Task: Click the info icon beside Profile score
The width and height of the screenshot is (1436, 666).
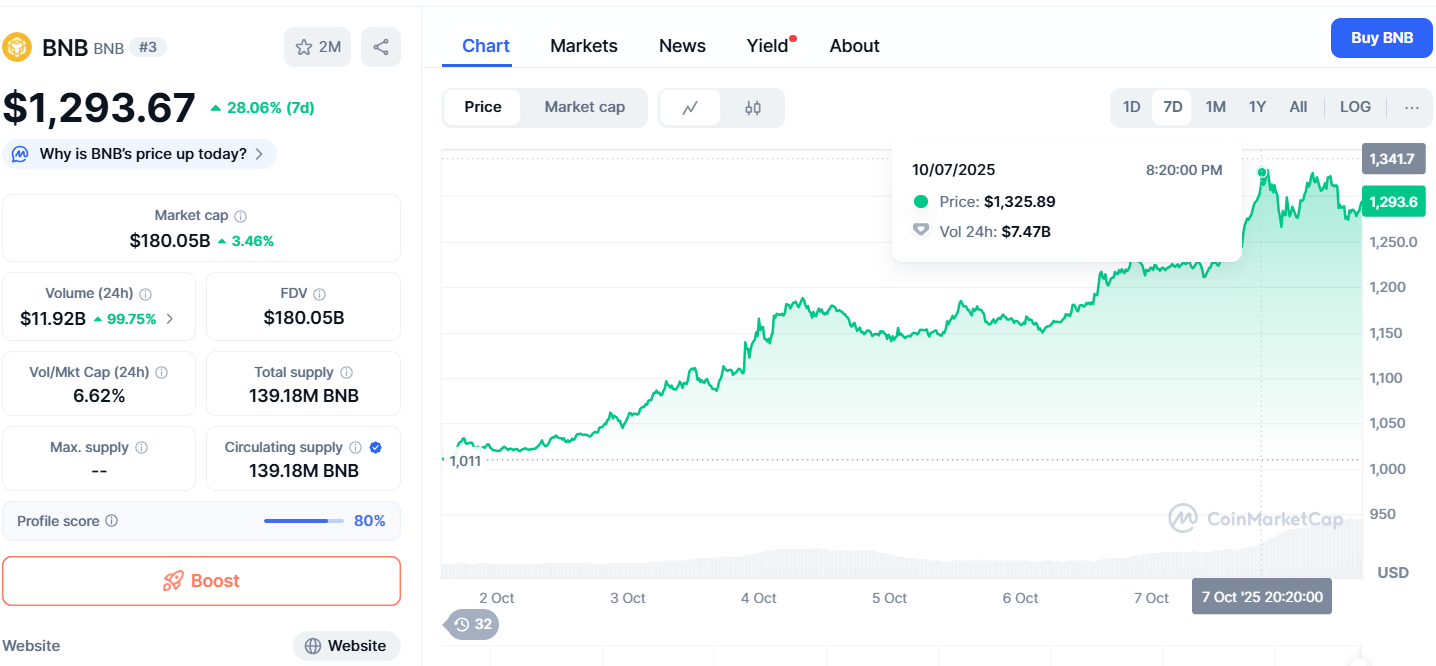Action: (x=111, y=521)
